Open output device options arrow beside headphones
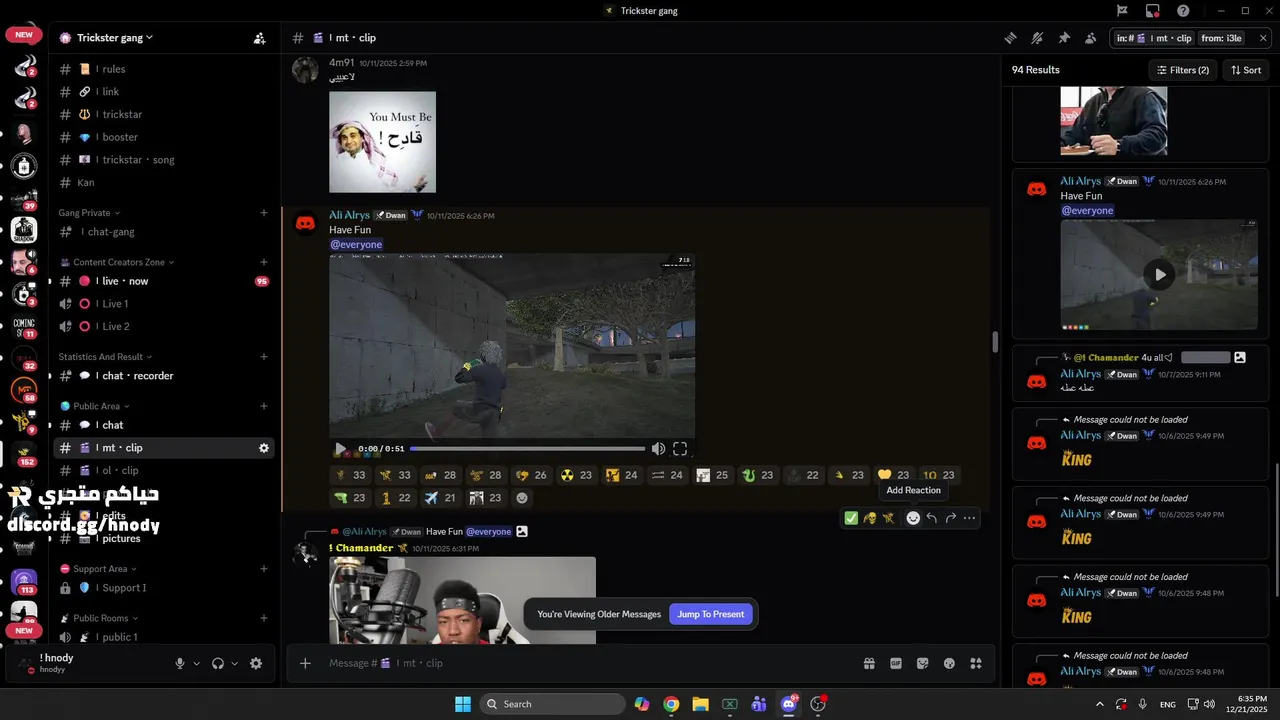Image resolution: width=1280 pixels, height=720 pixels. click(234, 664)
